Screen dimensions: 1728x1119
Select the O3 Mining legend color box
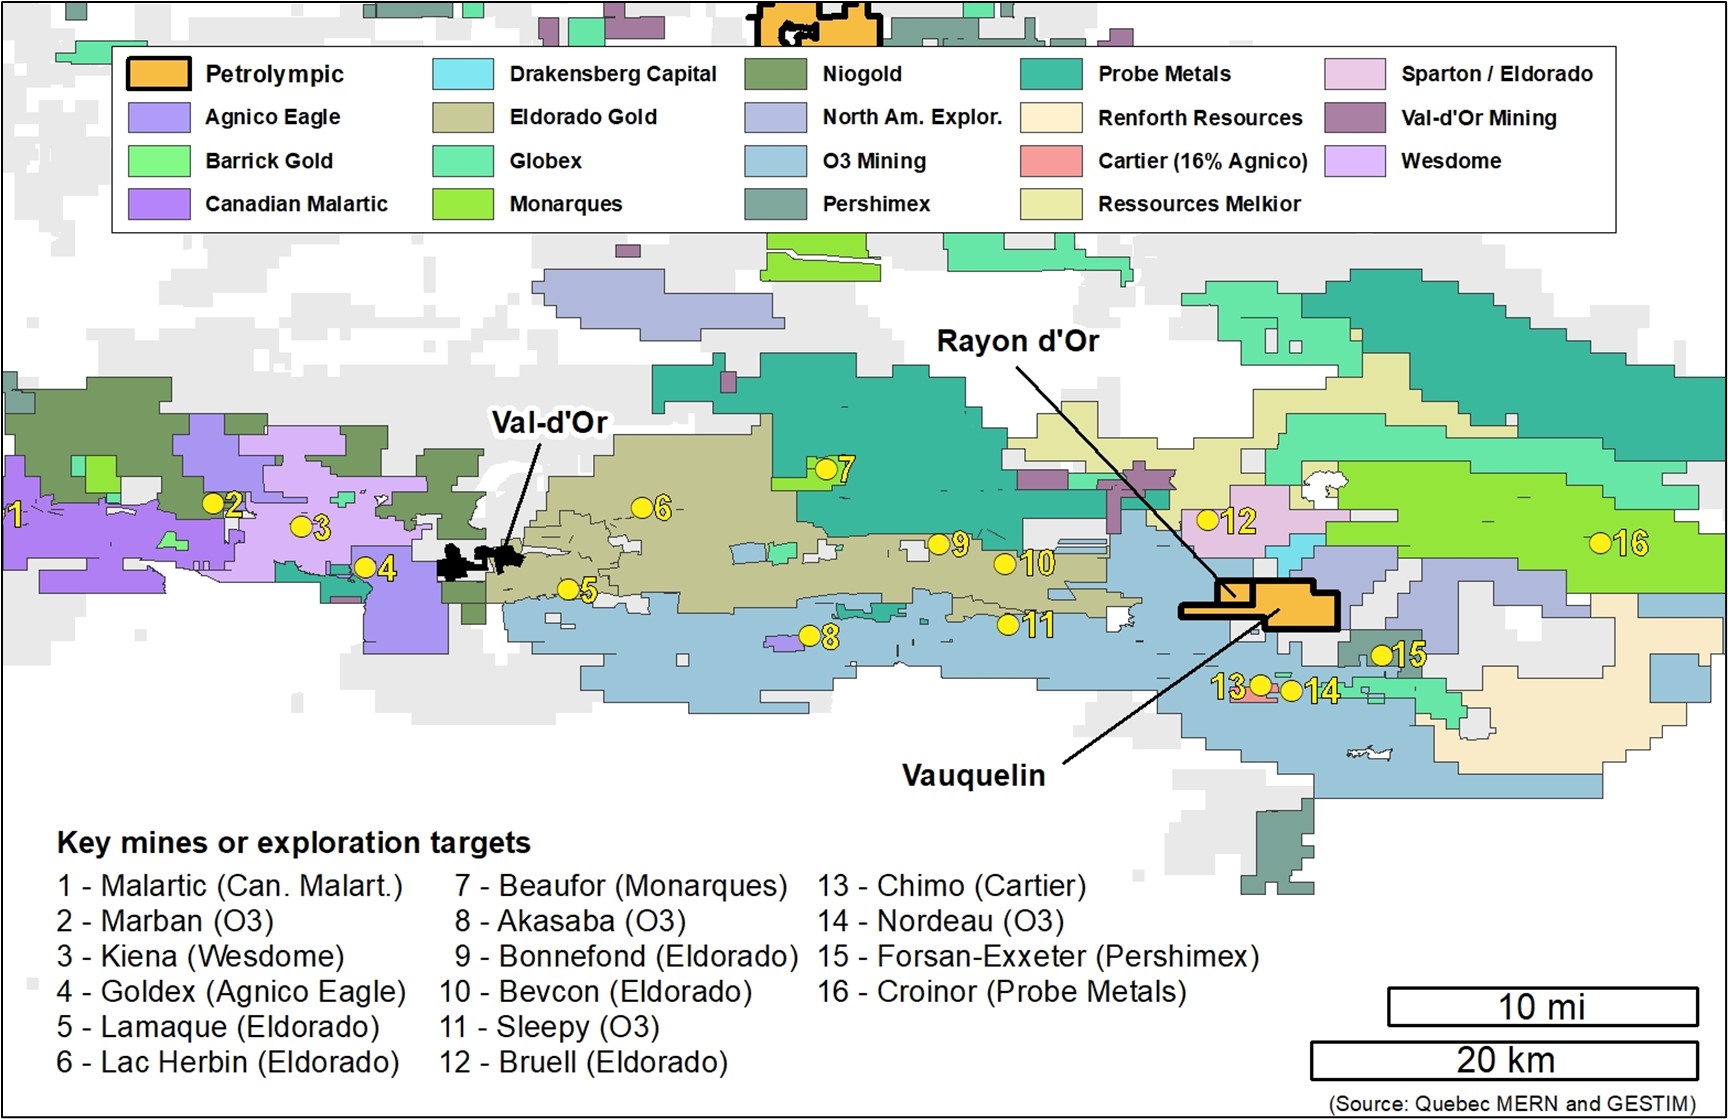pos(775,161)
